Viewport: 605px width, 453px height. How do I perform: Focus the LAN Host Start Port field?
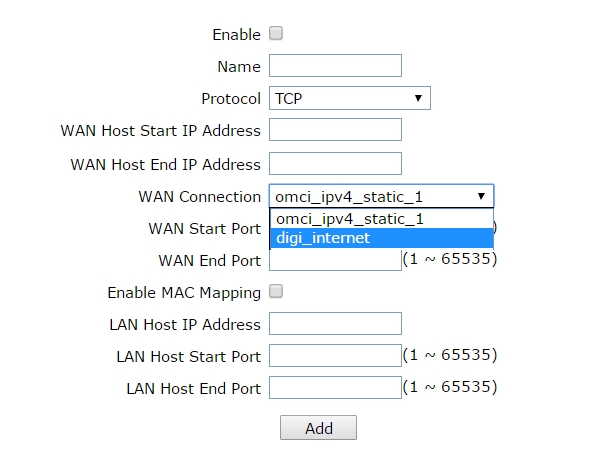[335, 356]
